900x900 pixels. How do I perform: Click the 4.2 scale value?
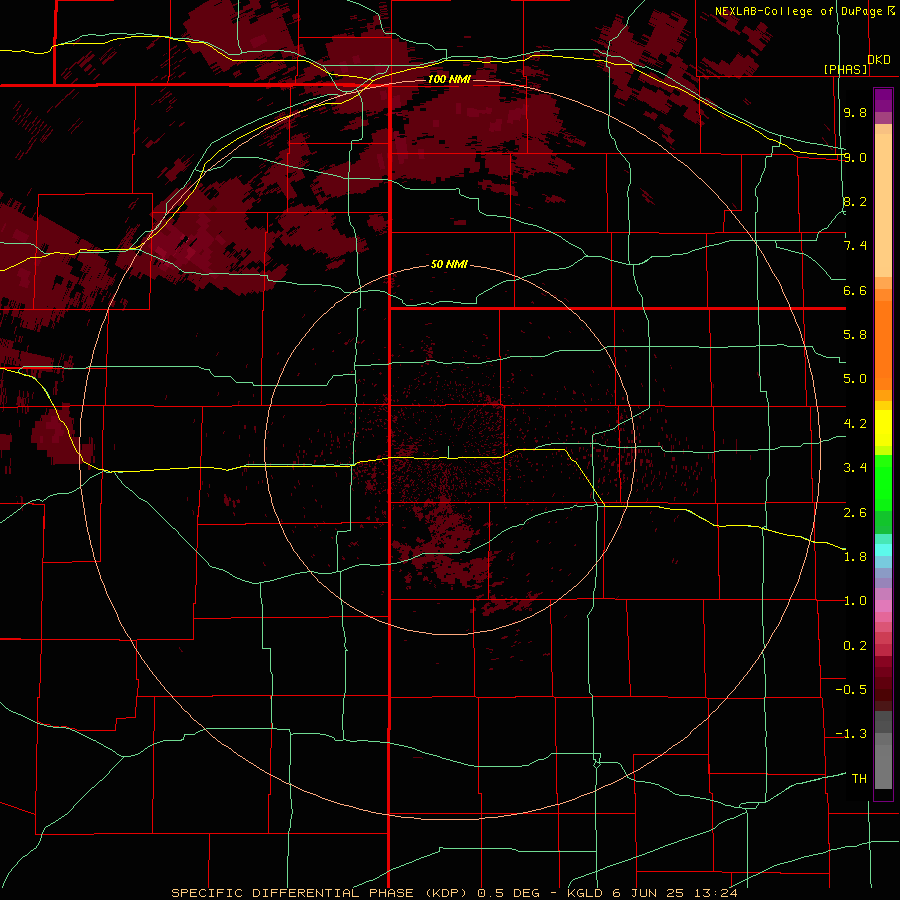(855, 424)
